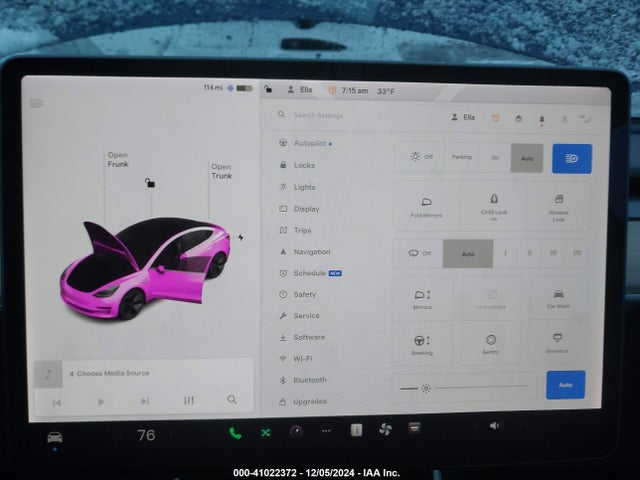The image size is (640, 480).
Task: Tap the charge port lightning icon
Action: 241,237
